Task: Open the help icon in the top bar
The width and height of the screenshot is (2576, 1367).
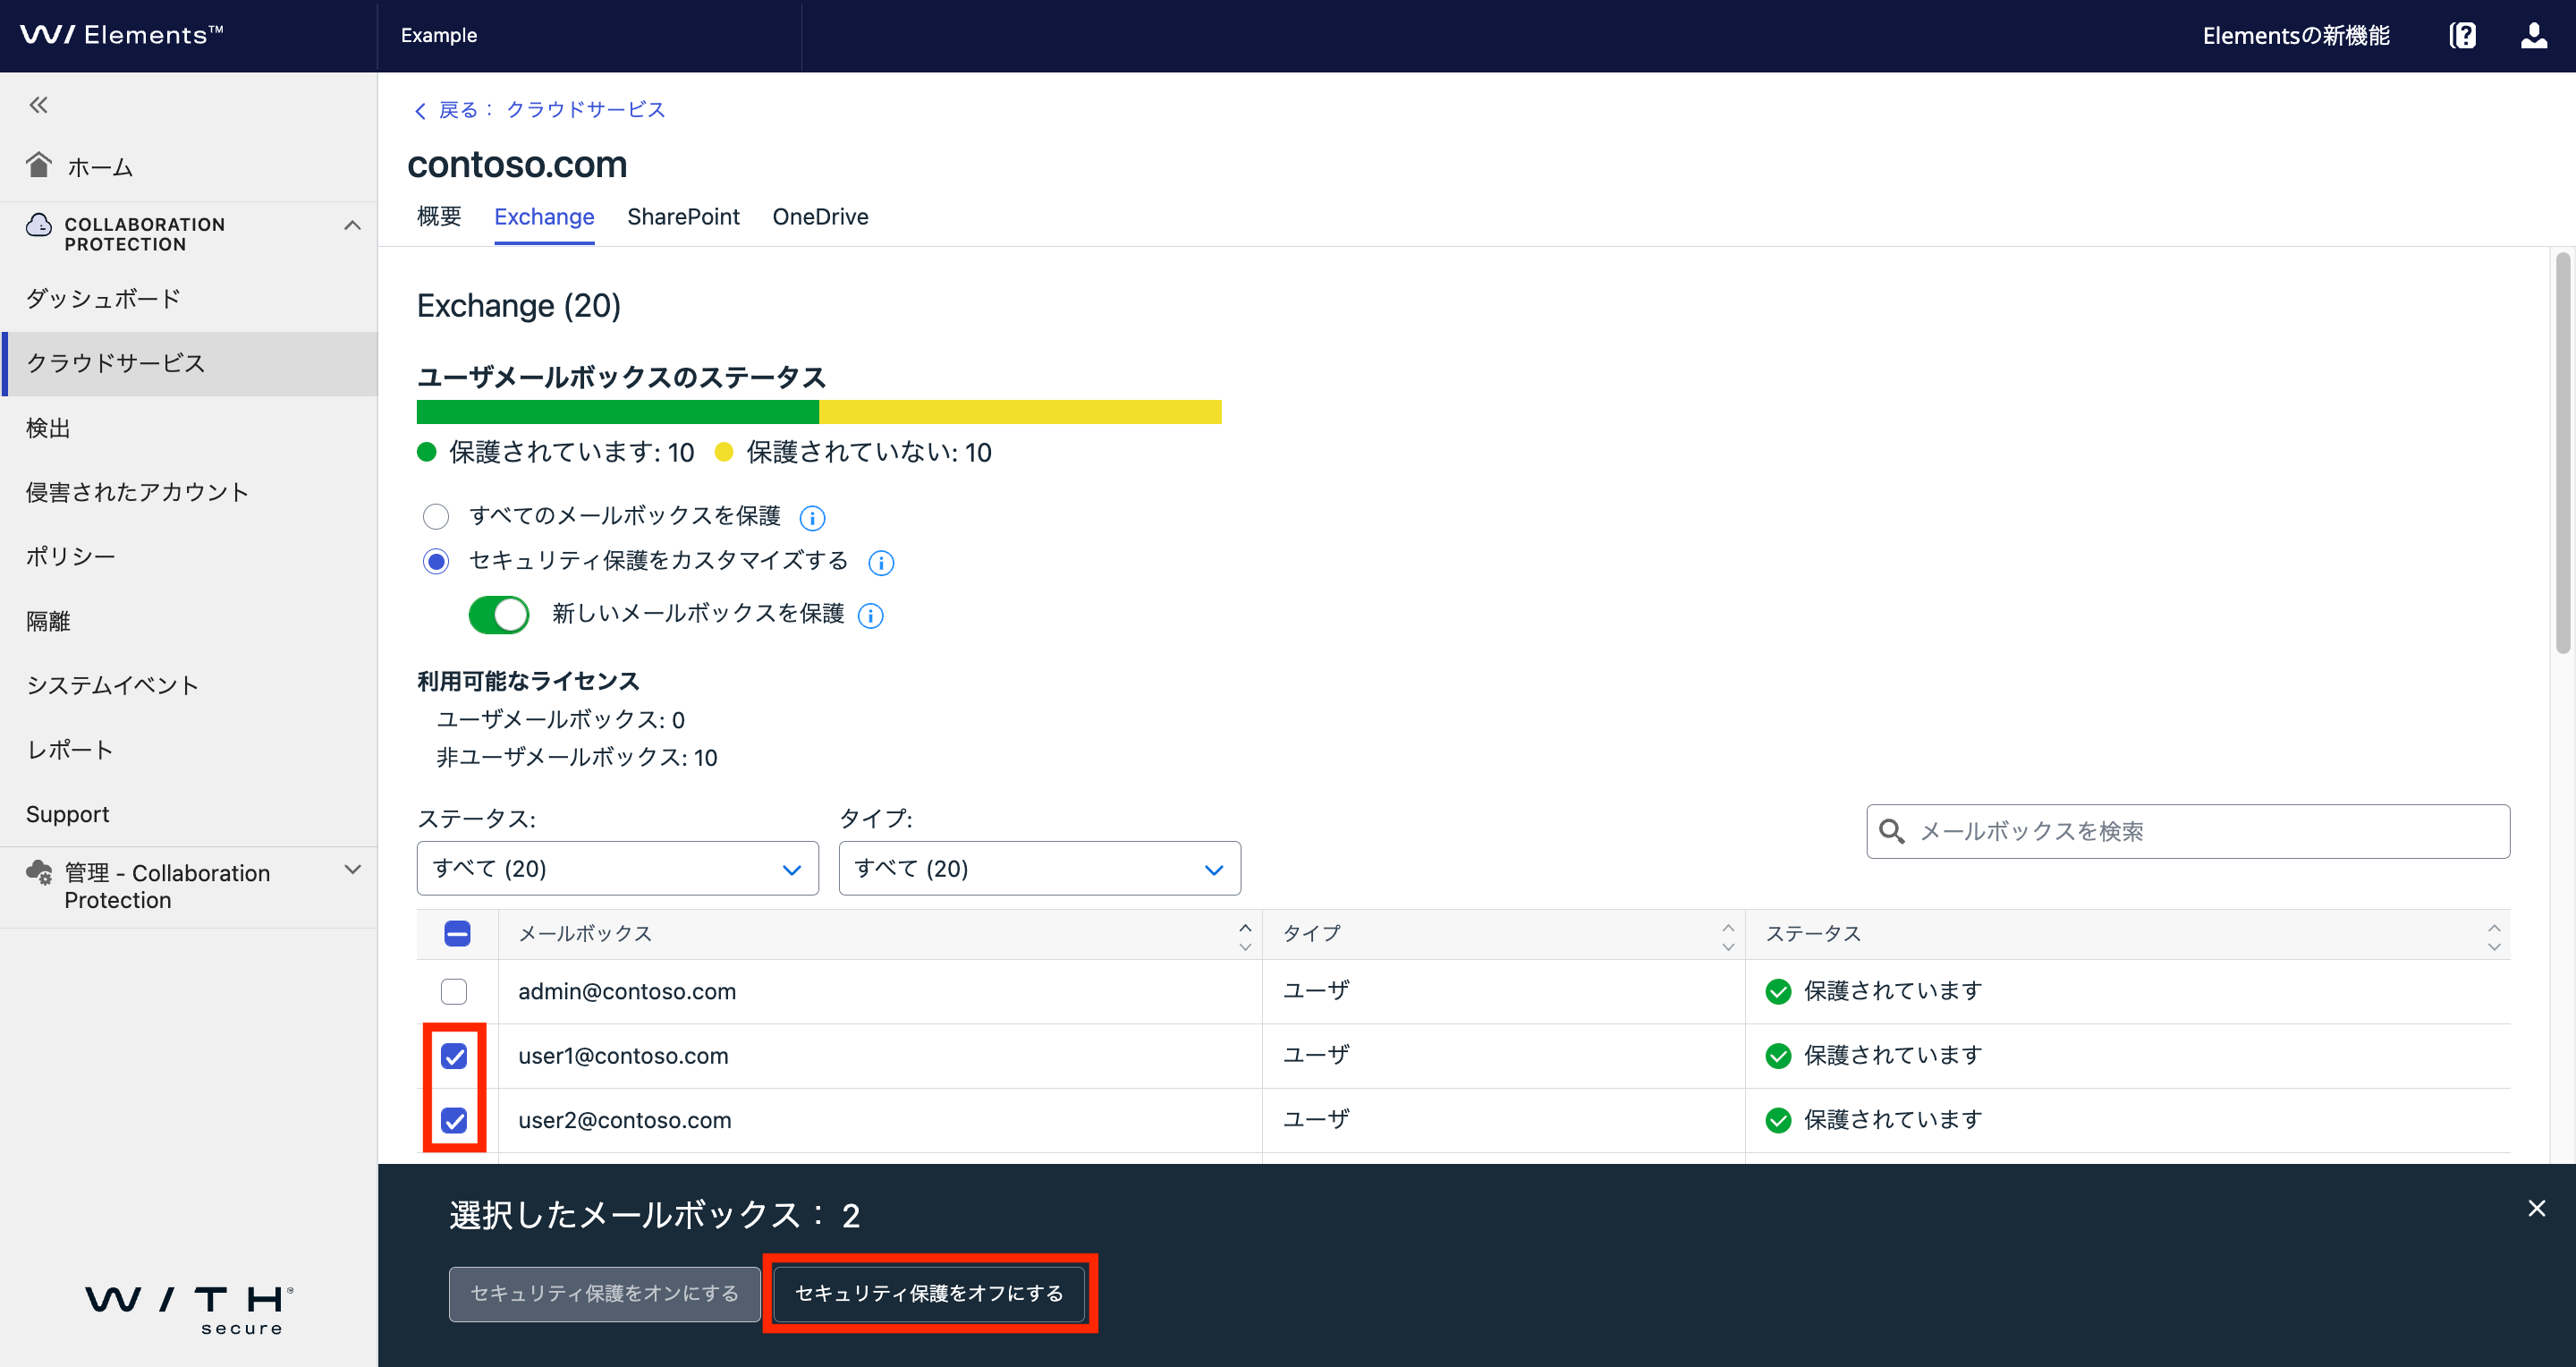Action: pyautogui.click(x=2462, y=36)
